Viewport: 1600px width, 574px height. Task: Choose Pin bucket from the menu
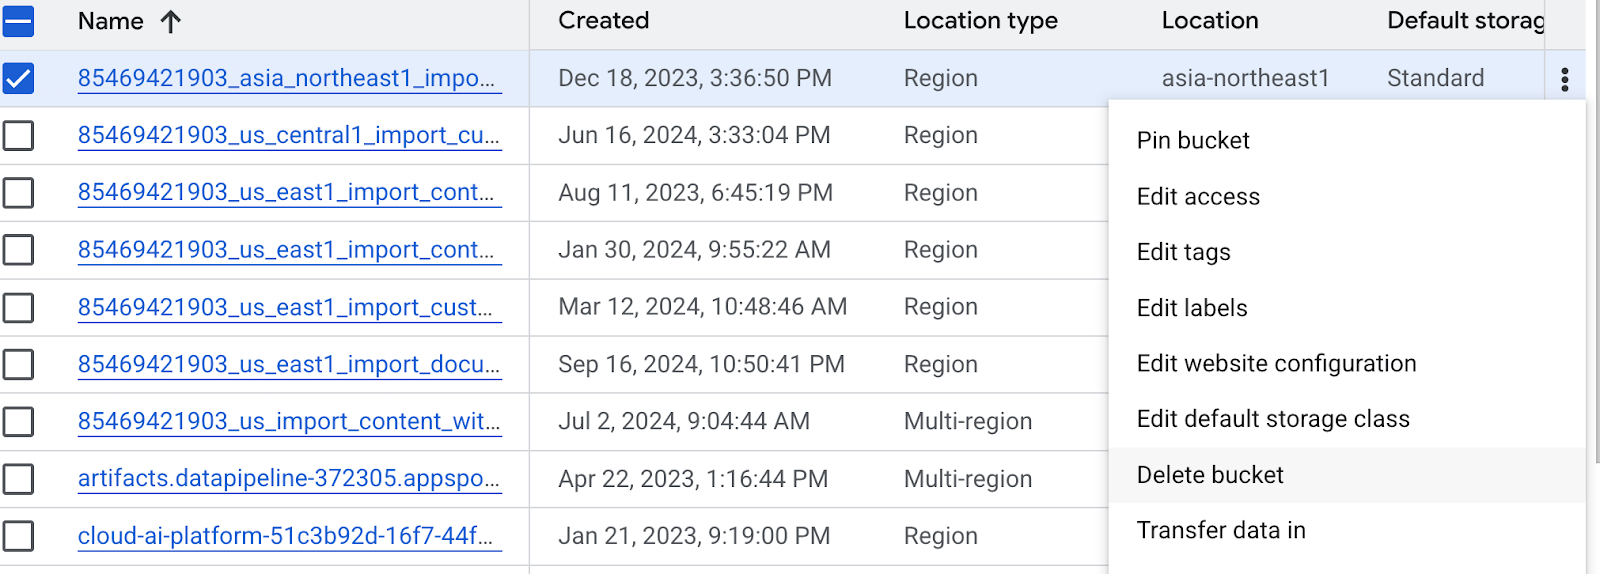(1193, 141)
